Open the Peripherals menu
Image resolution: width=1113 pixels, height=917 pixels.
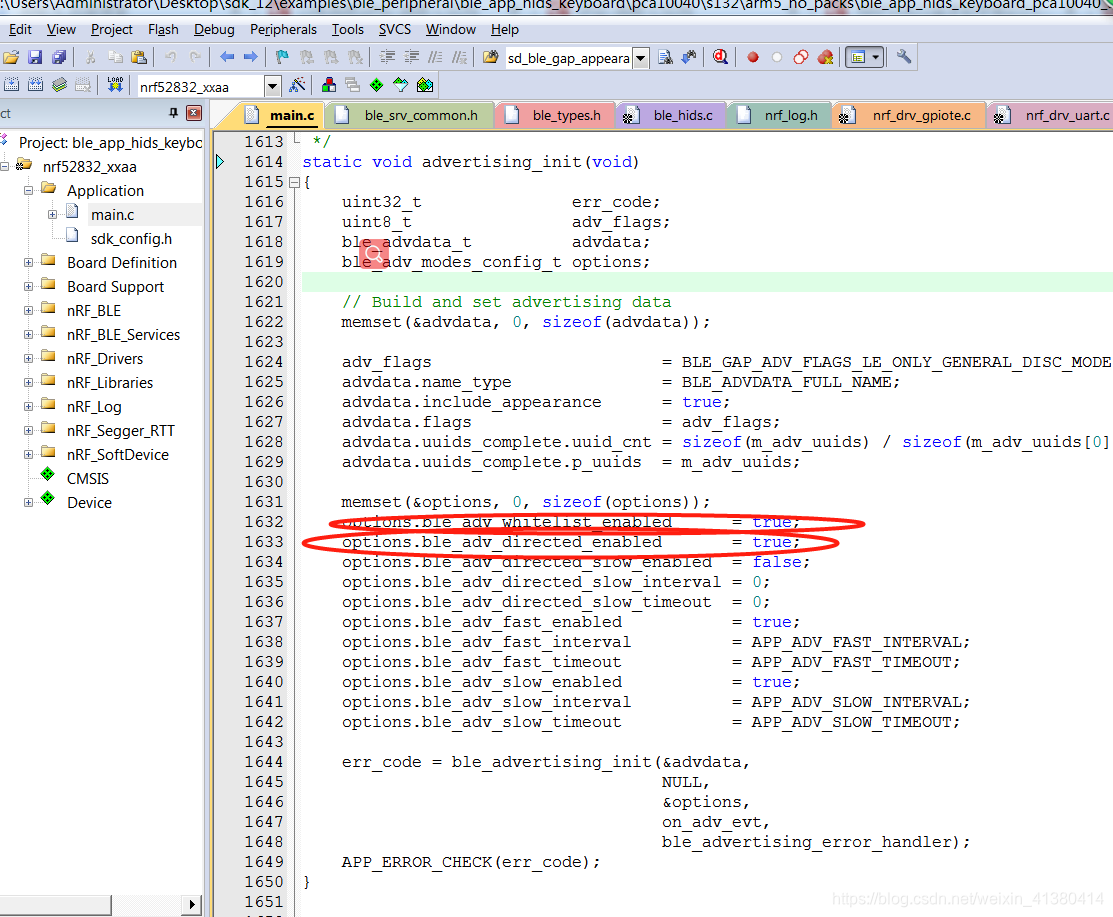[x=283, y=30]
